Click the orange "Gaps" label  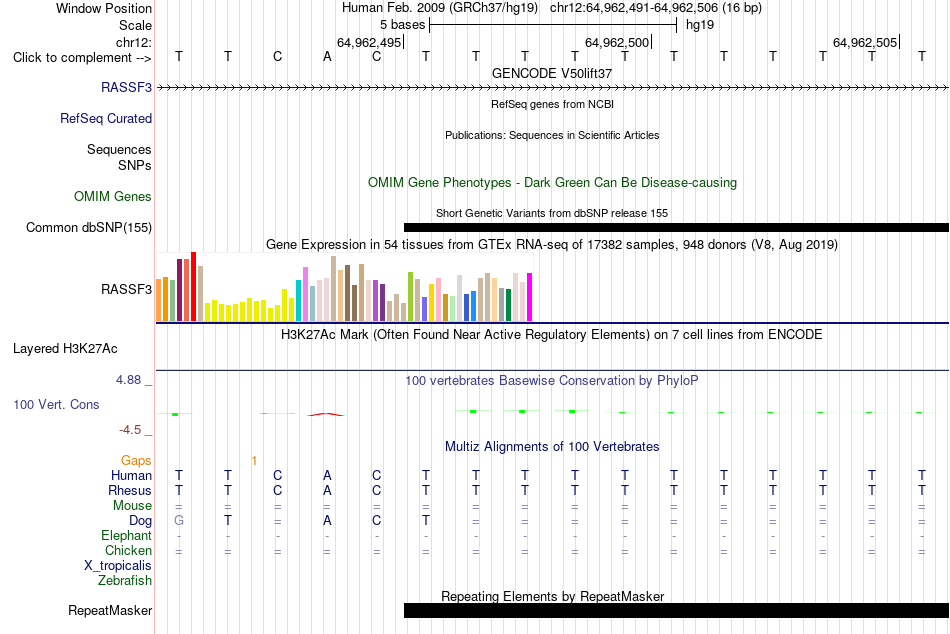136,461
